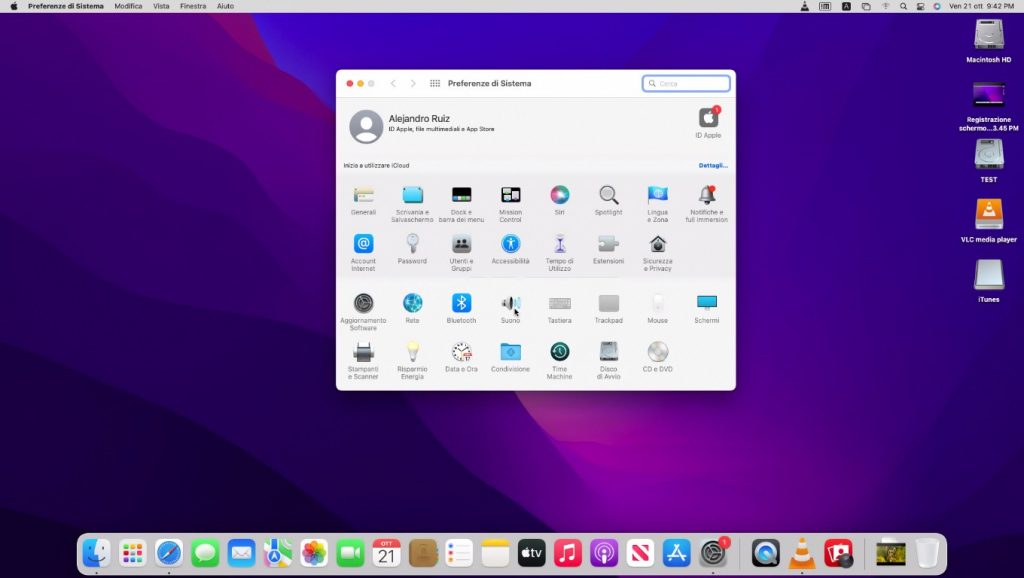This screenshot has width=1024, height=578.
Task: Open Suono sound settings
Action: click(510, 304)
